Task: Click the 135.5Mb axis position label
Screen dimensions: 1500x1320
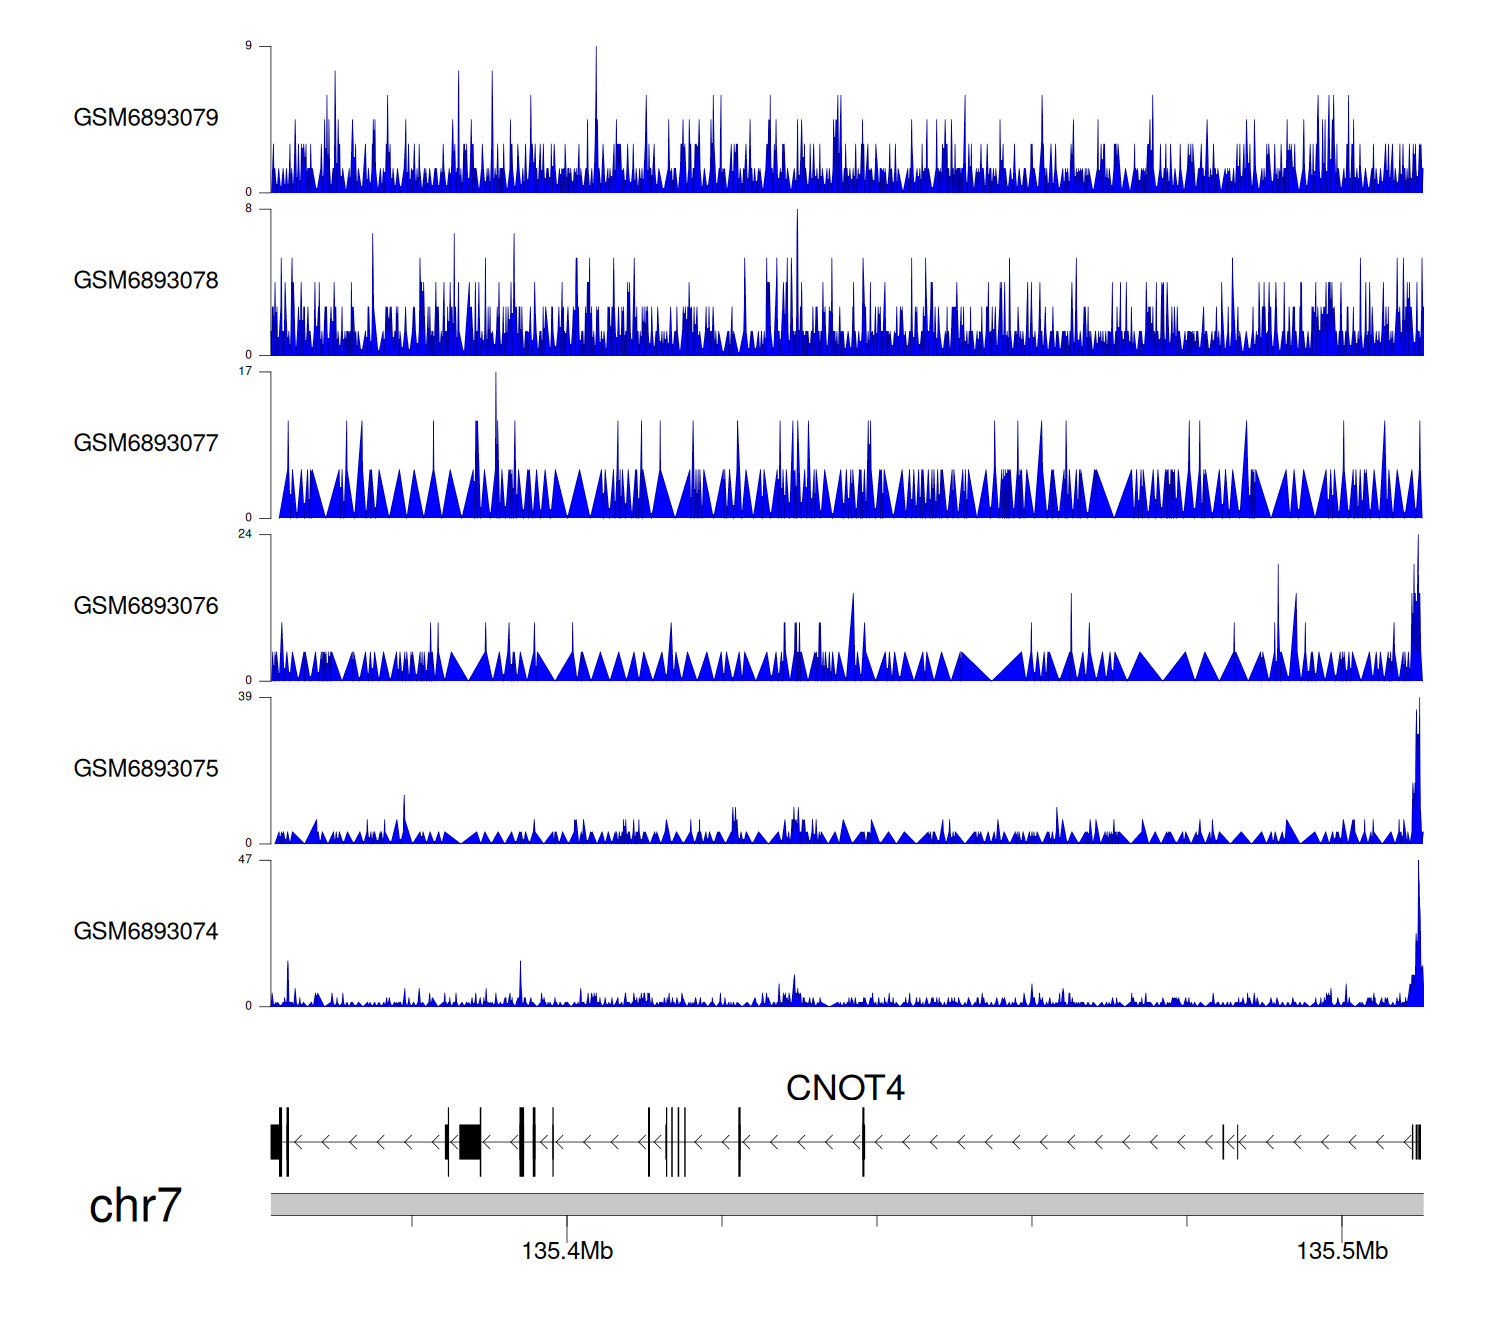Action: 1342,1251
